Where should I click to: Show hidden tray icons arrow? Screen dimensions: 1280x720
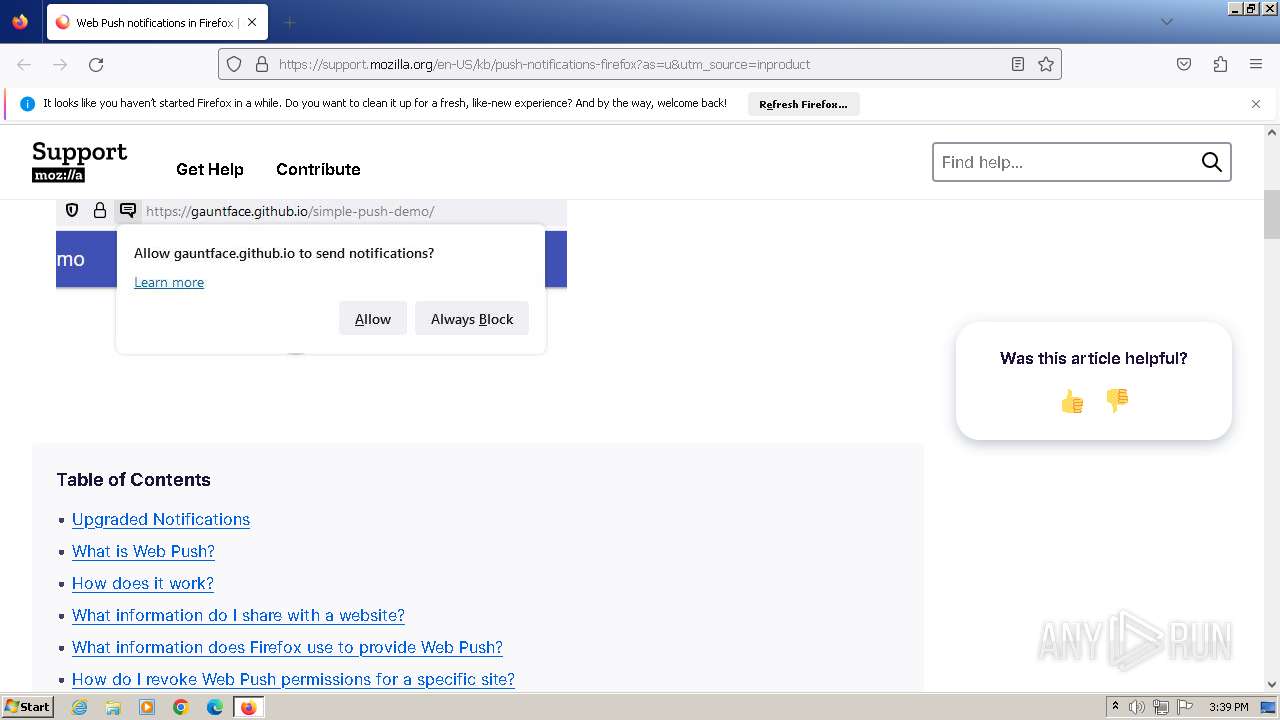(x=1115, y=707)
